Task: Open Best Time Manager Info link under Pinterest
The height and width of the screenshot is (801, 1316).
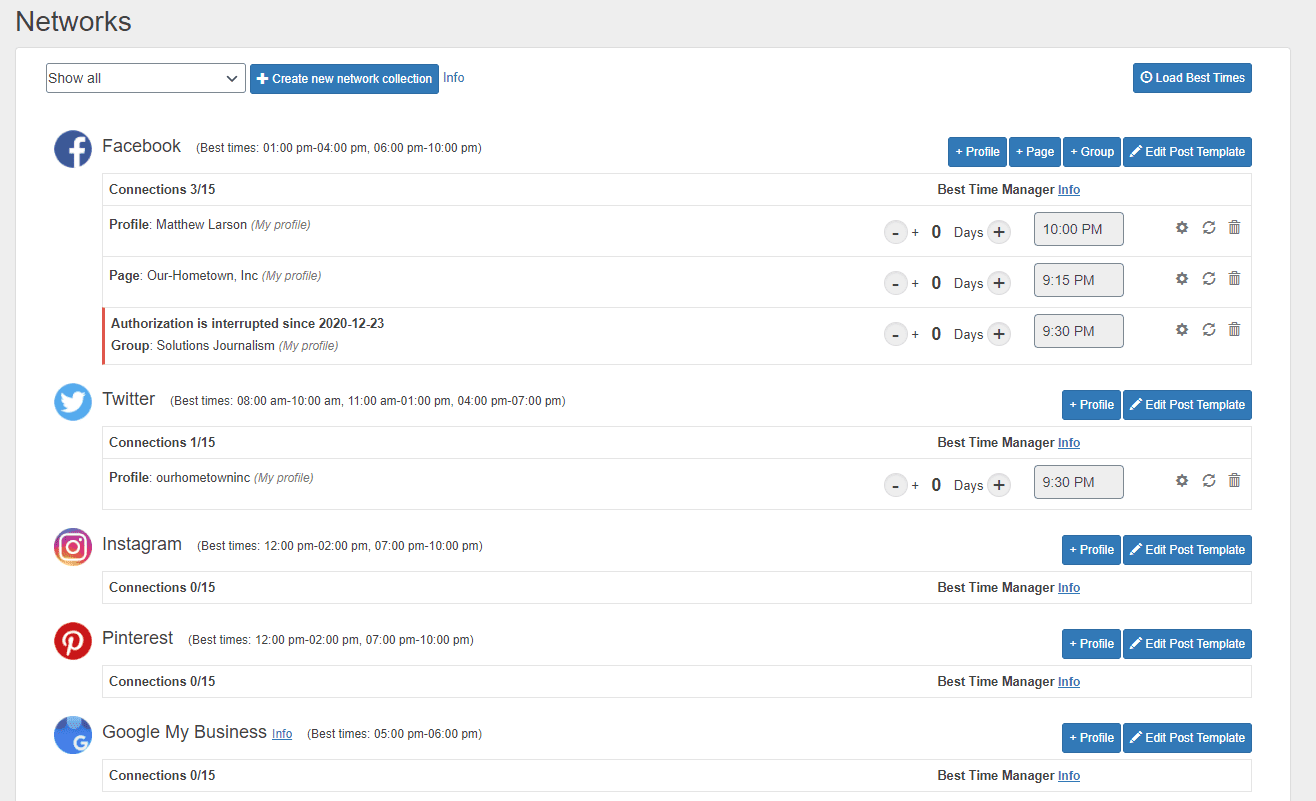Action: (x=1069, y=682)
